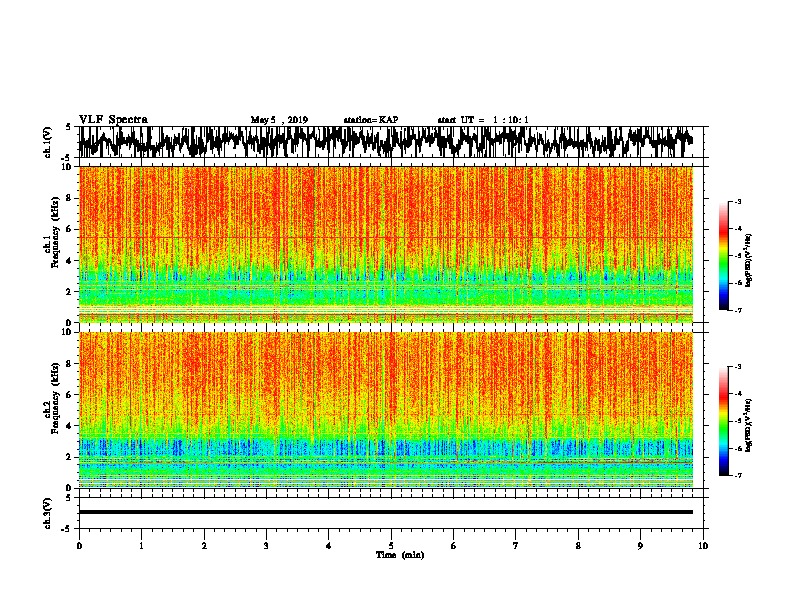Click time axis tick label "0"
This screenshot has width=792, height=612.
coord(79,546)
